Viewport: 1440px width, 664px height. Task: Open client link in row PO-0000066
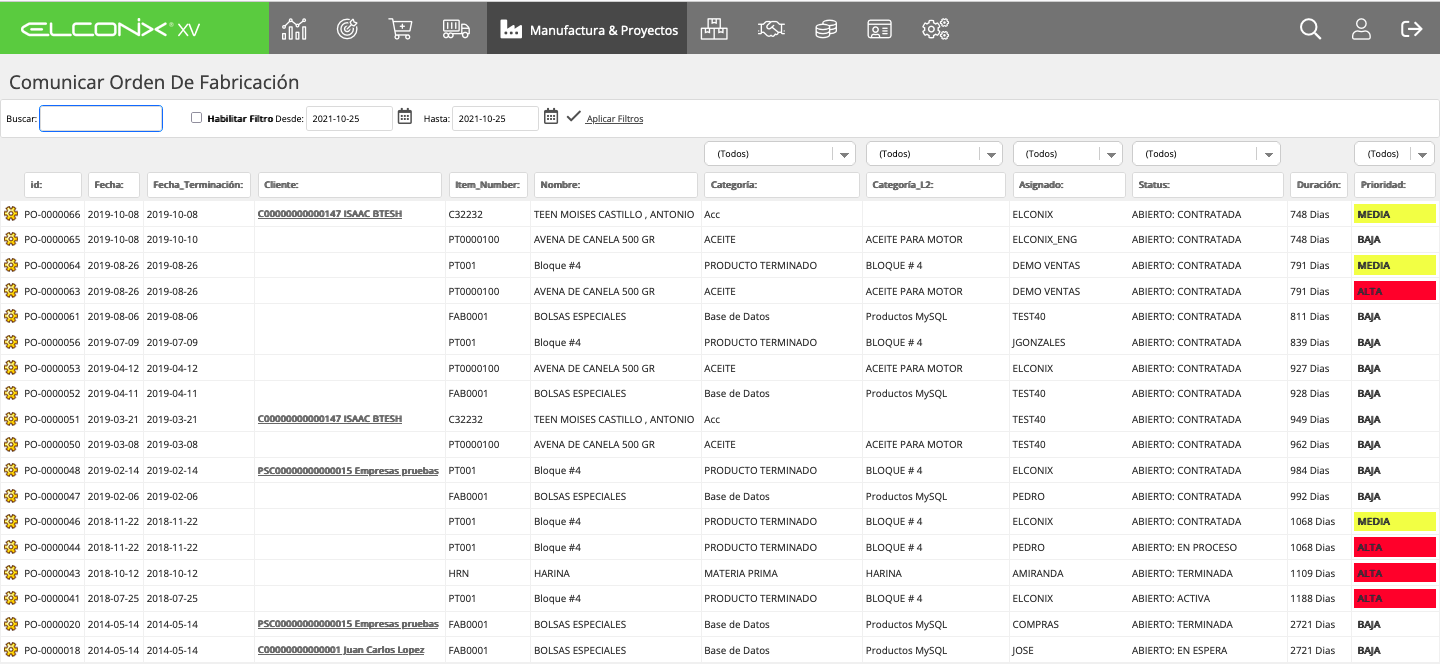[330, 214]
